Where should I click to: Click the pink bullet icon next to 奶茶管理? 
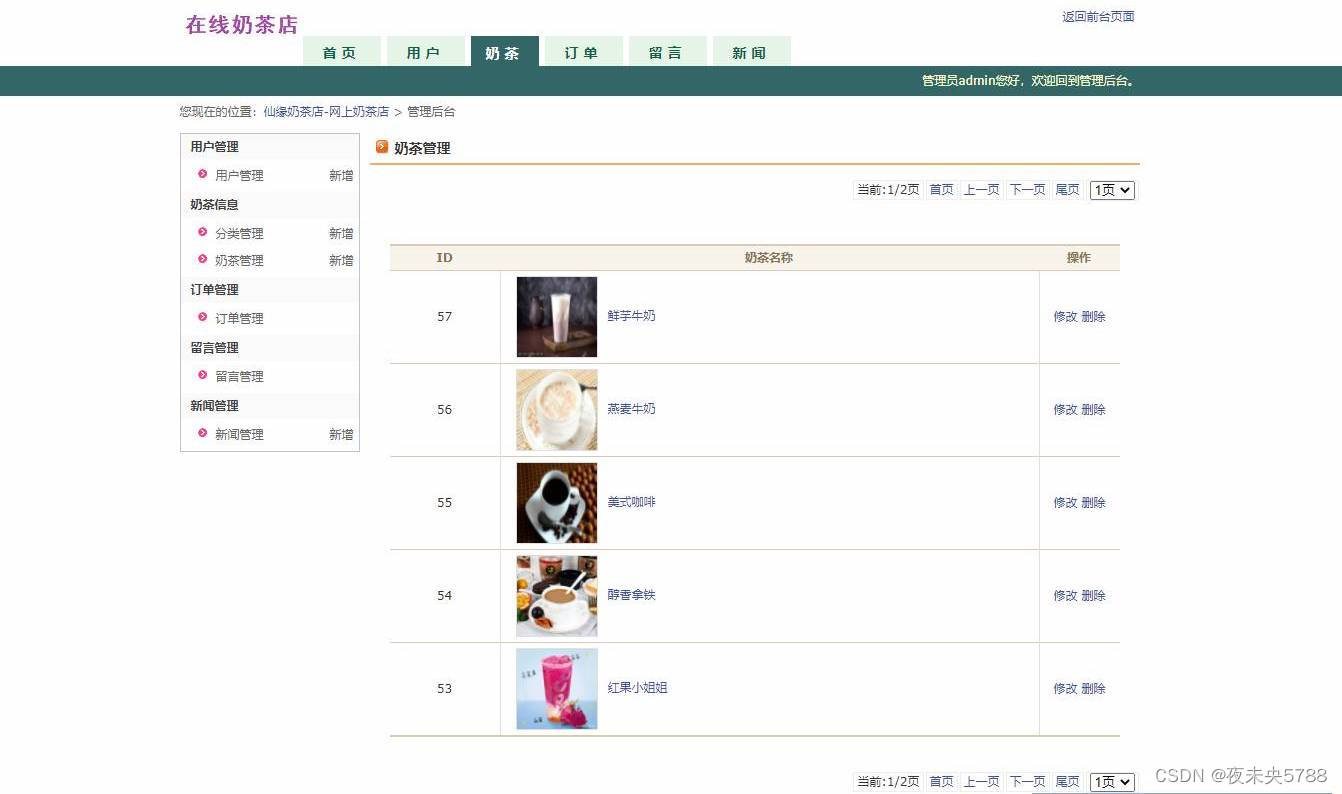pos(203,259)
